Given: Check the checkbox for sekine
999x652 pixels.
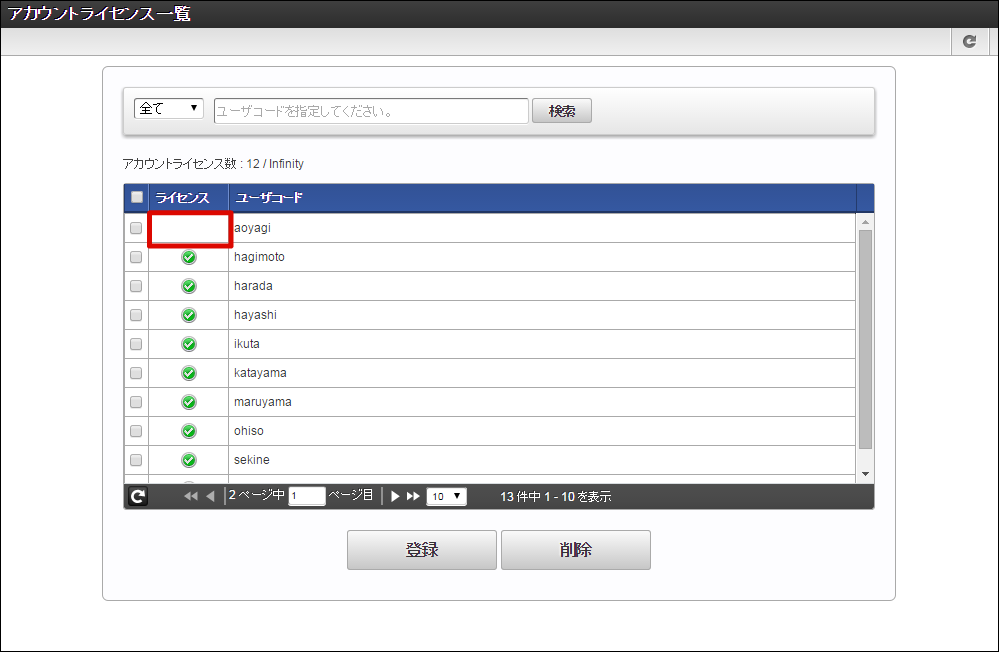Looking at the screenshot, I should click(136, 460).
